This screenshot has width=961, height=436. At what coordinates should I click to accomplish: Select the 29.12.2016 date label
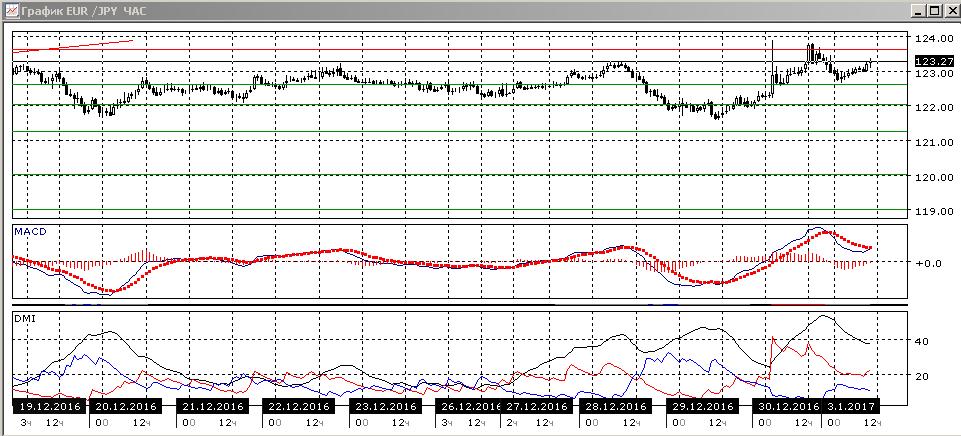point(702,406)
